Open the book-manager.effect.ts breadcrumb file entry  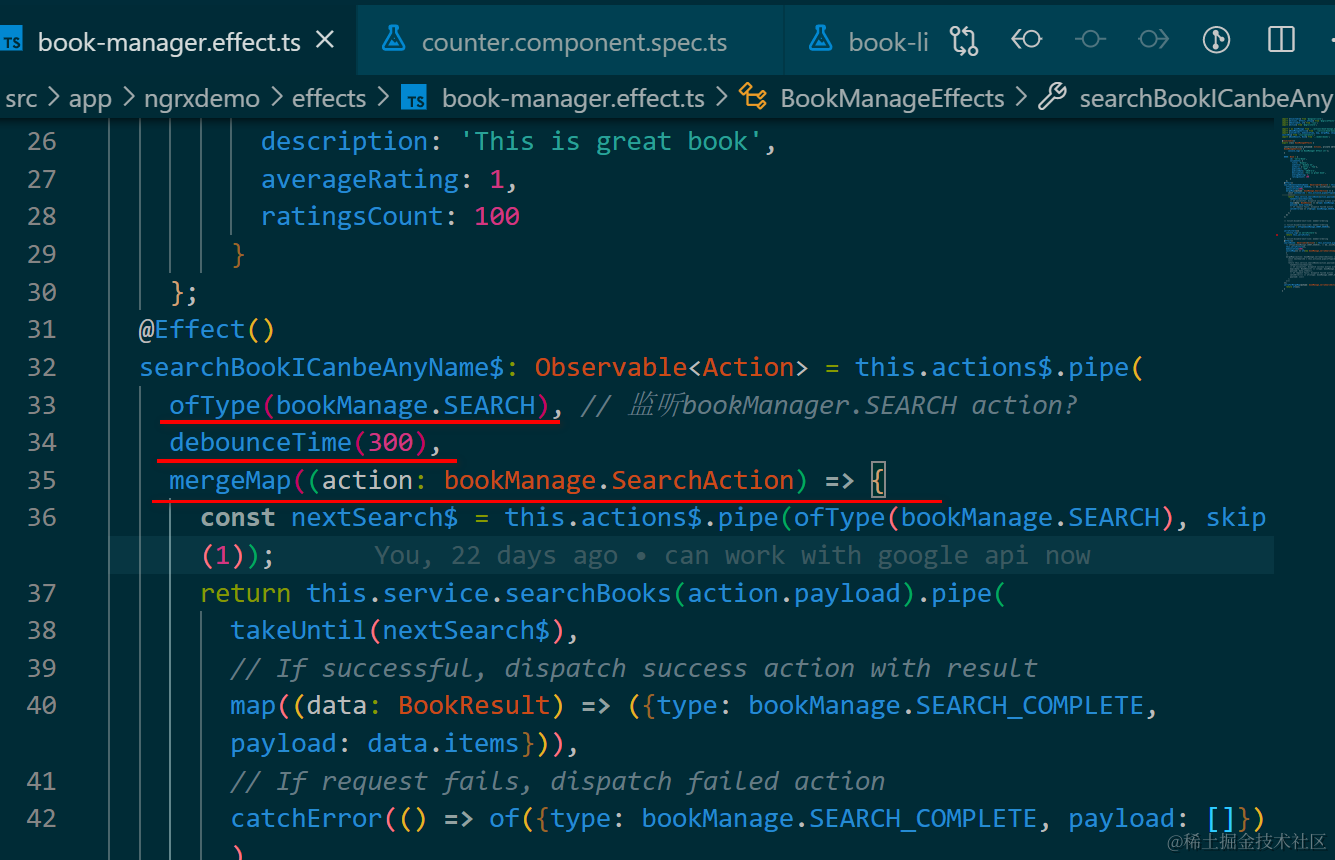click(573, 98)
